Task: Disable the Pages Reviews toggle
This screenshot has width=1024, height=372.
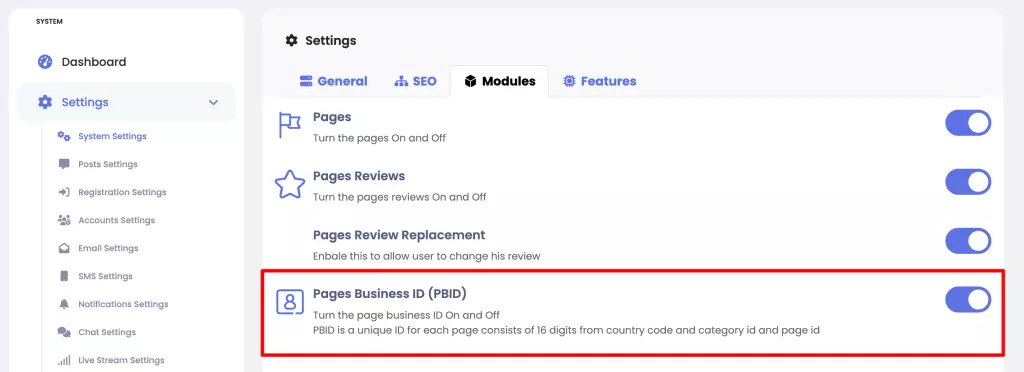Action: click(968, 182)
